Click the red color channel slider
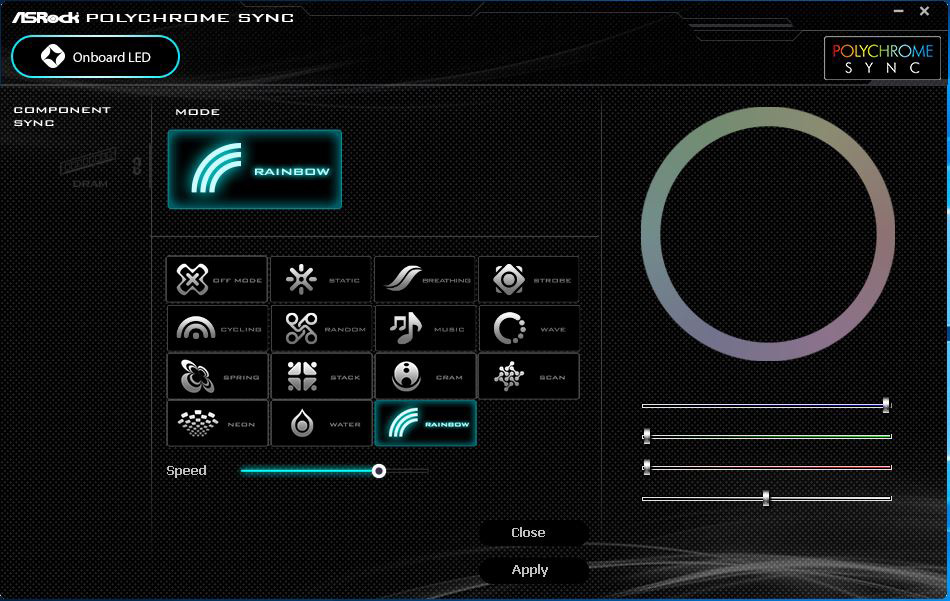Viewport: 950px width, 601px height. 766,467
